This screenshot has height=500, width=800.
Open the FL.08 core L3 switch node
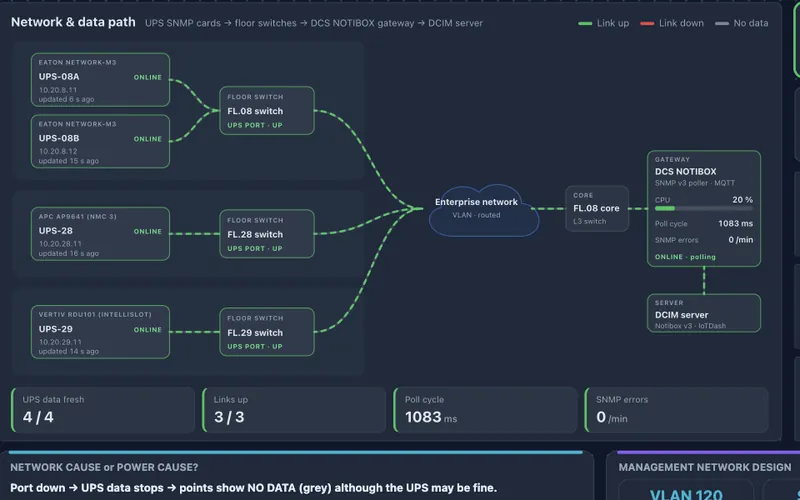[597, 208]
